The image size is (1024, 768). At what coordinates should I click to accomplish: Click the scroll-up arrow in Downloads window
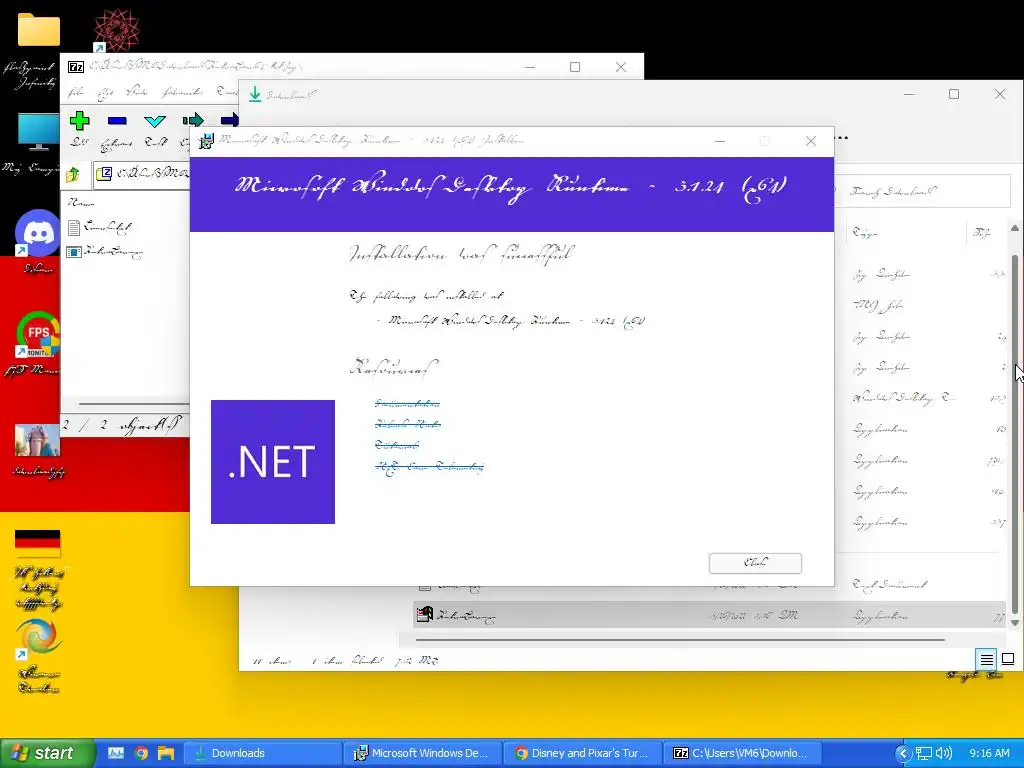coord(1015,229)
